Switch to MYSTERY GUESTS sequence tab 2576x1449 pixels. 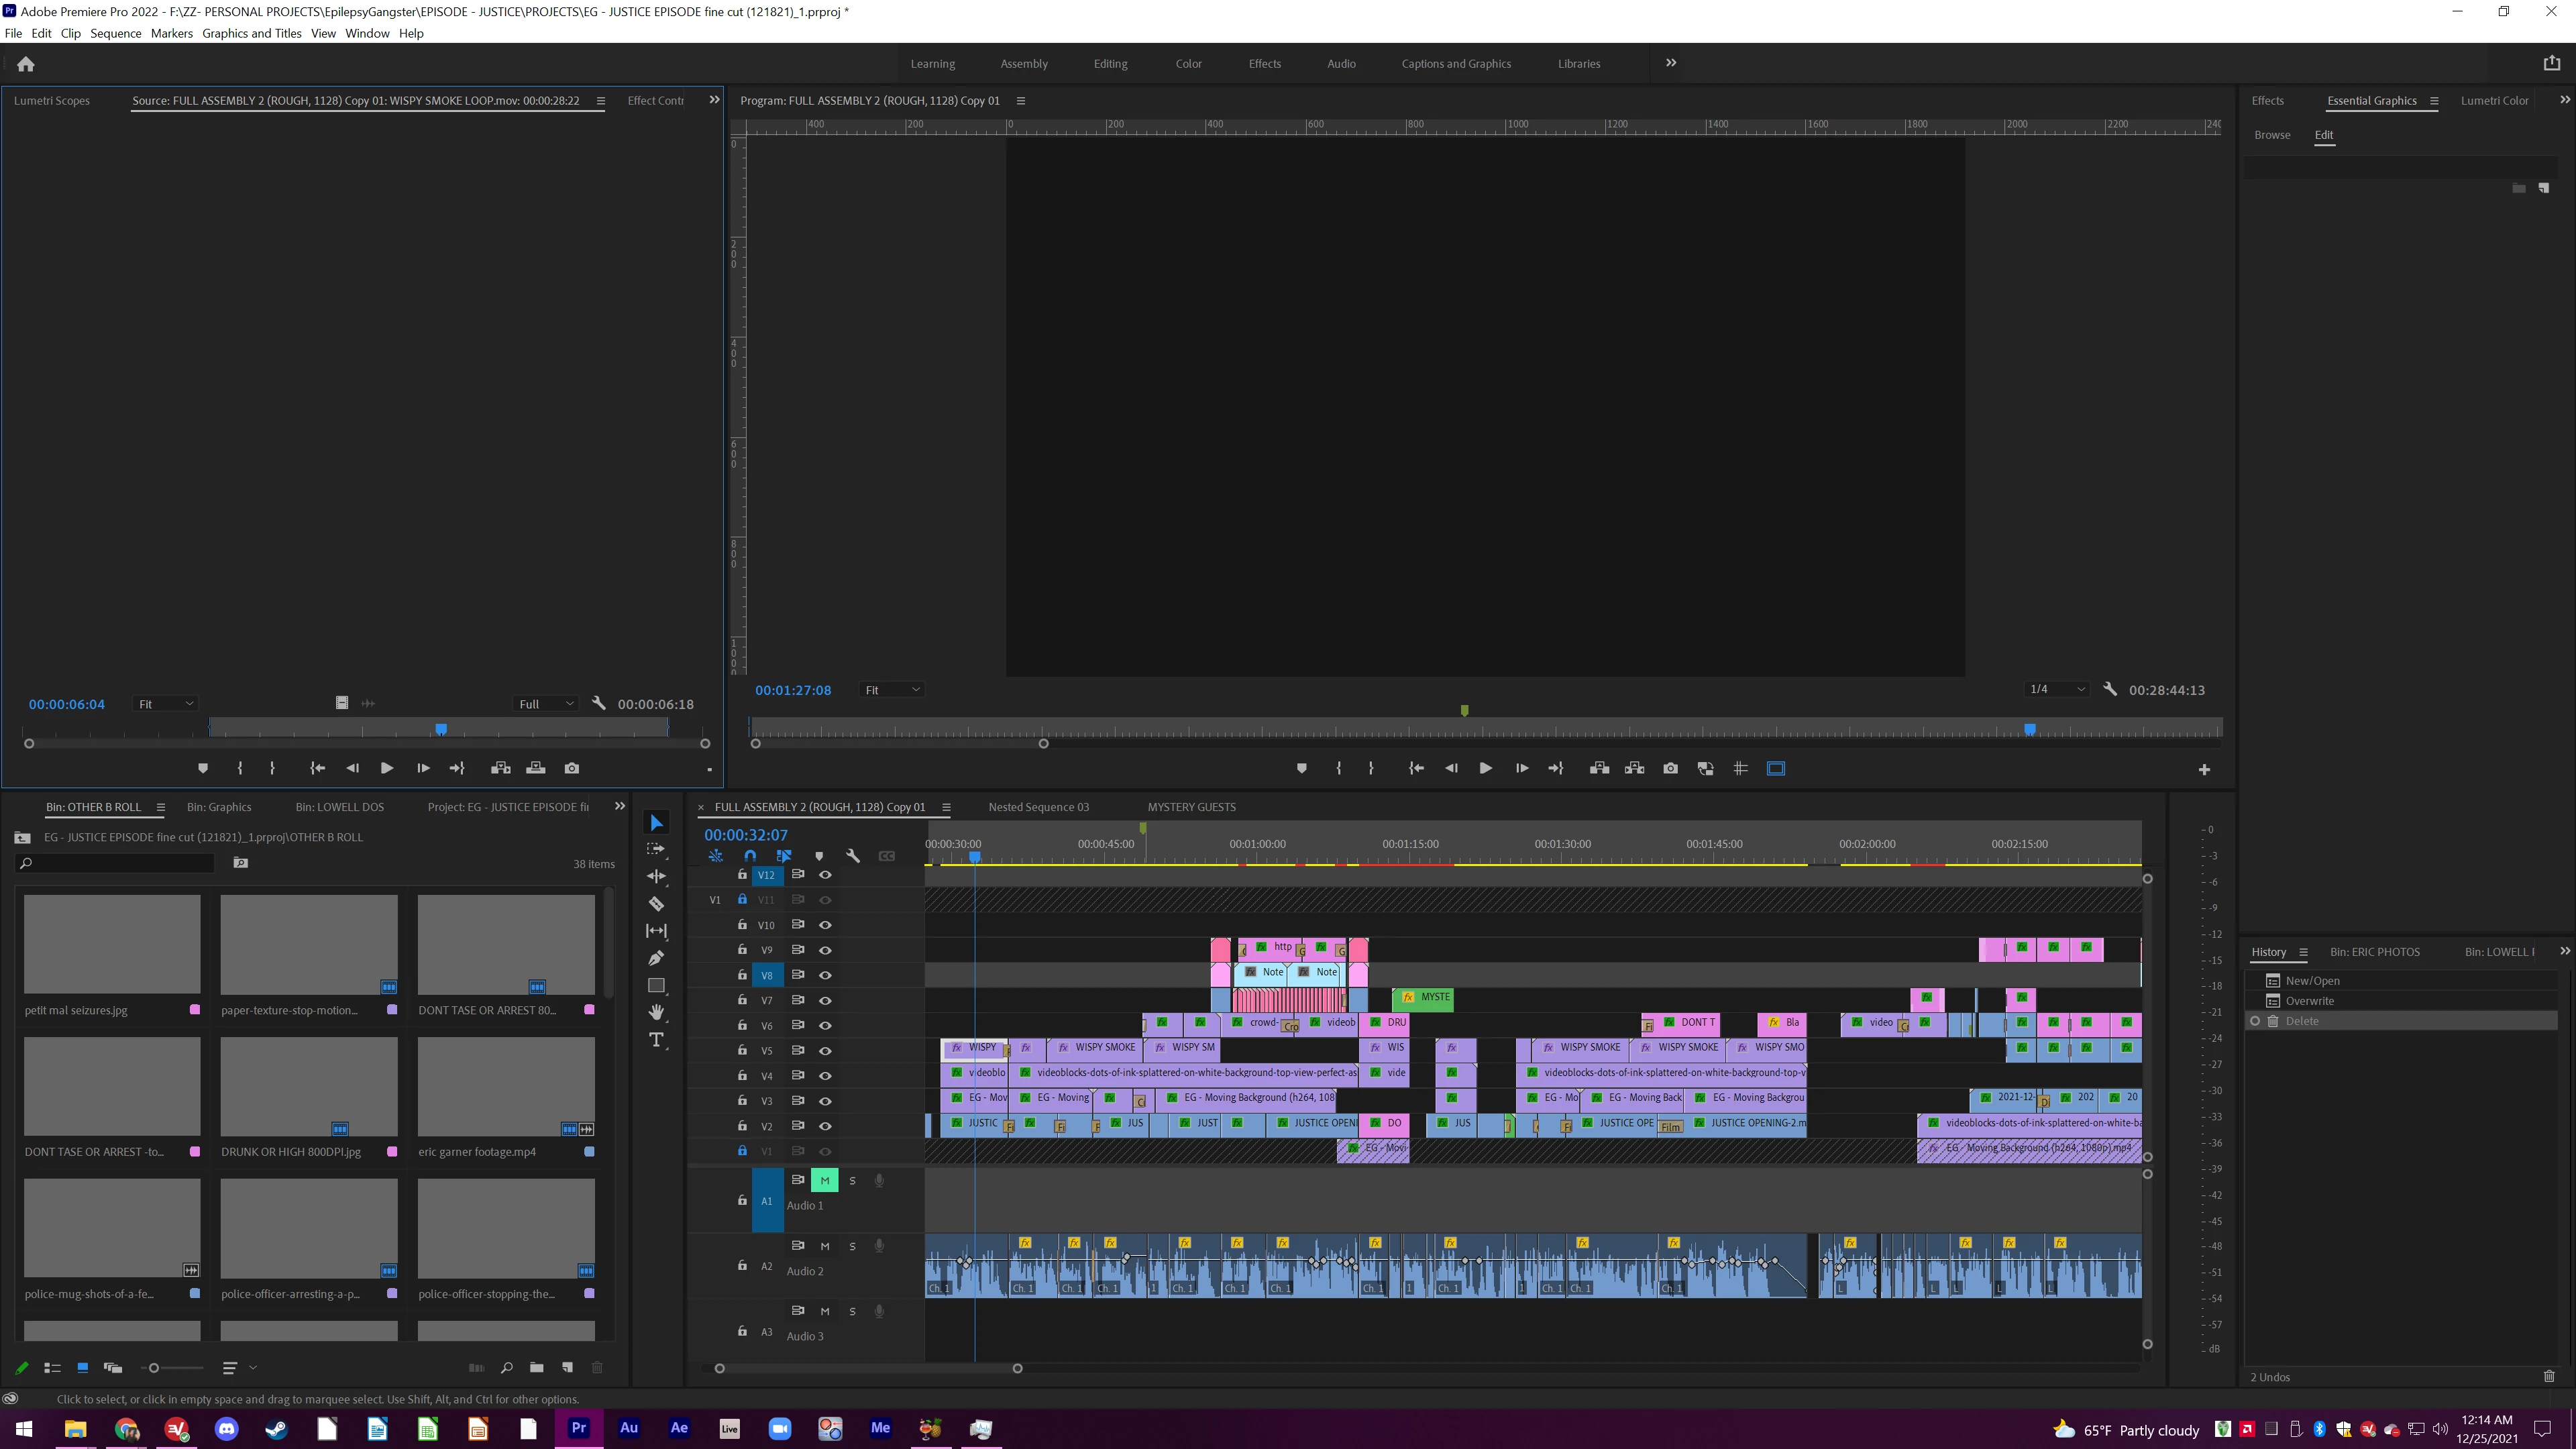pos(1191,807)
